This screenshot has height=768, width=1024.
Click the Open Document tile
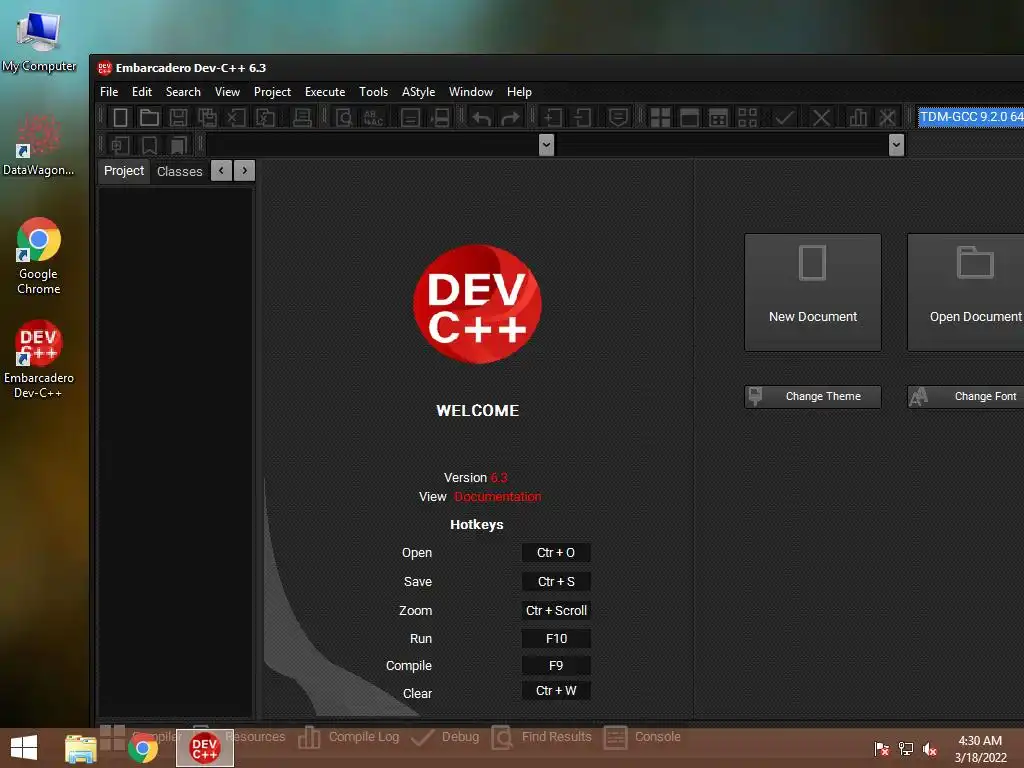966,292
